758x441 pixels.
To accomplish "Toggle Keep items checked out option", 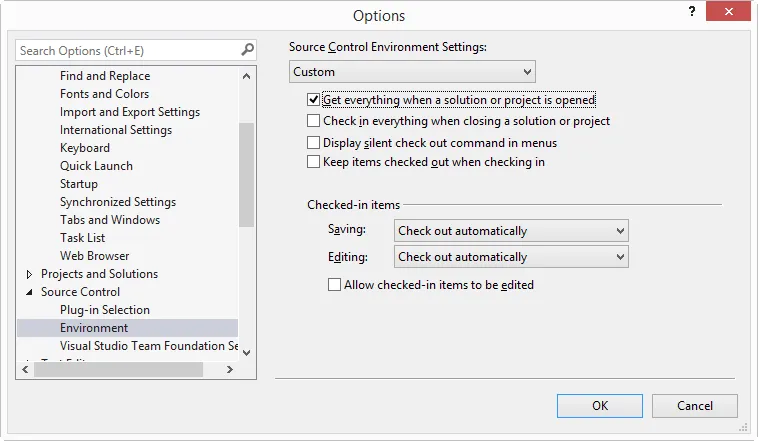I will [314, 162].
